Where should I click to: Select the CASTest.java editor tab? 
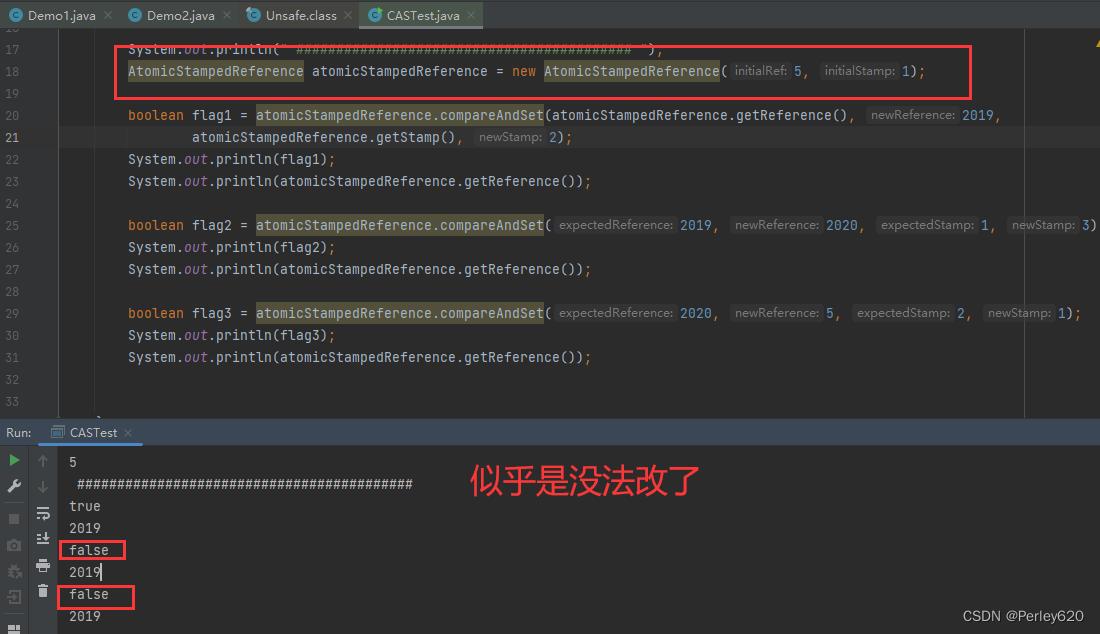pos(423,15)
